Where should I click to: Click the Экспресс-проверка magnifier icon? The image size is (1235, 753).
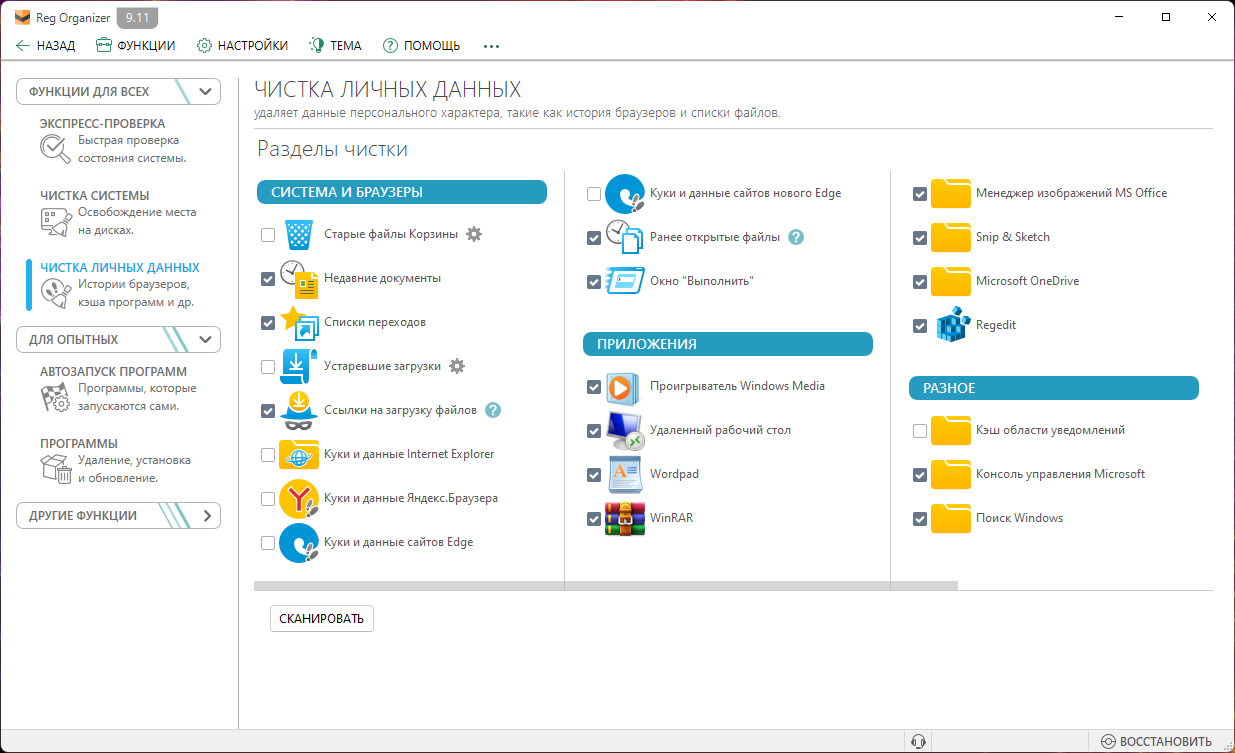tap(54, 149)
